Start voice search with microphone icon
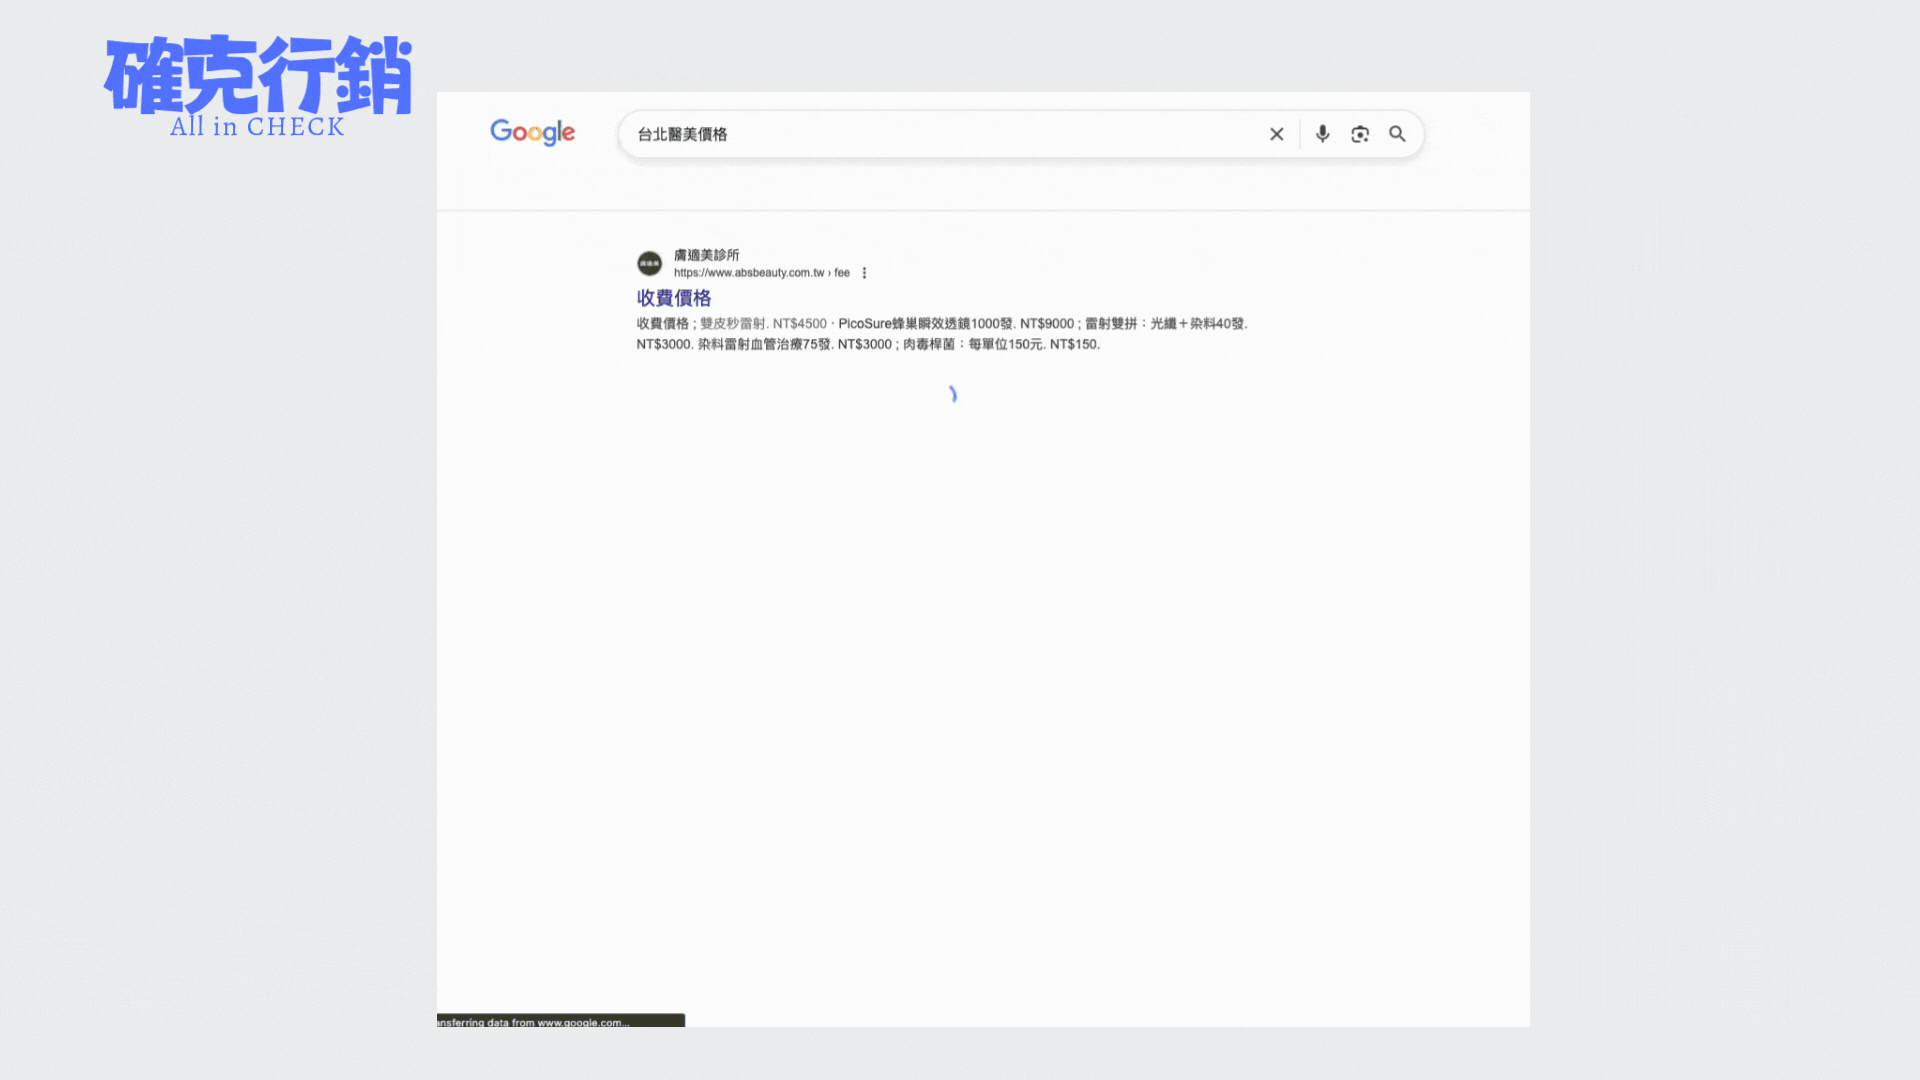 pos(1322,134)
